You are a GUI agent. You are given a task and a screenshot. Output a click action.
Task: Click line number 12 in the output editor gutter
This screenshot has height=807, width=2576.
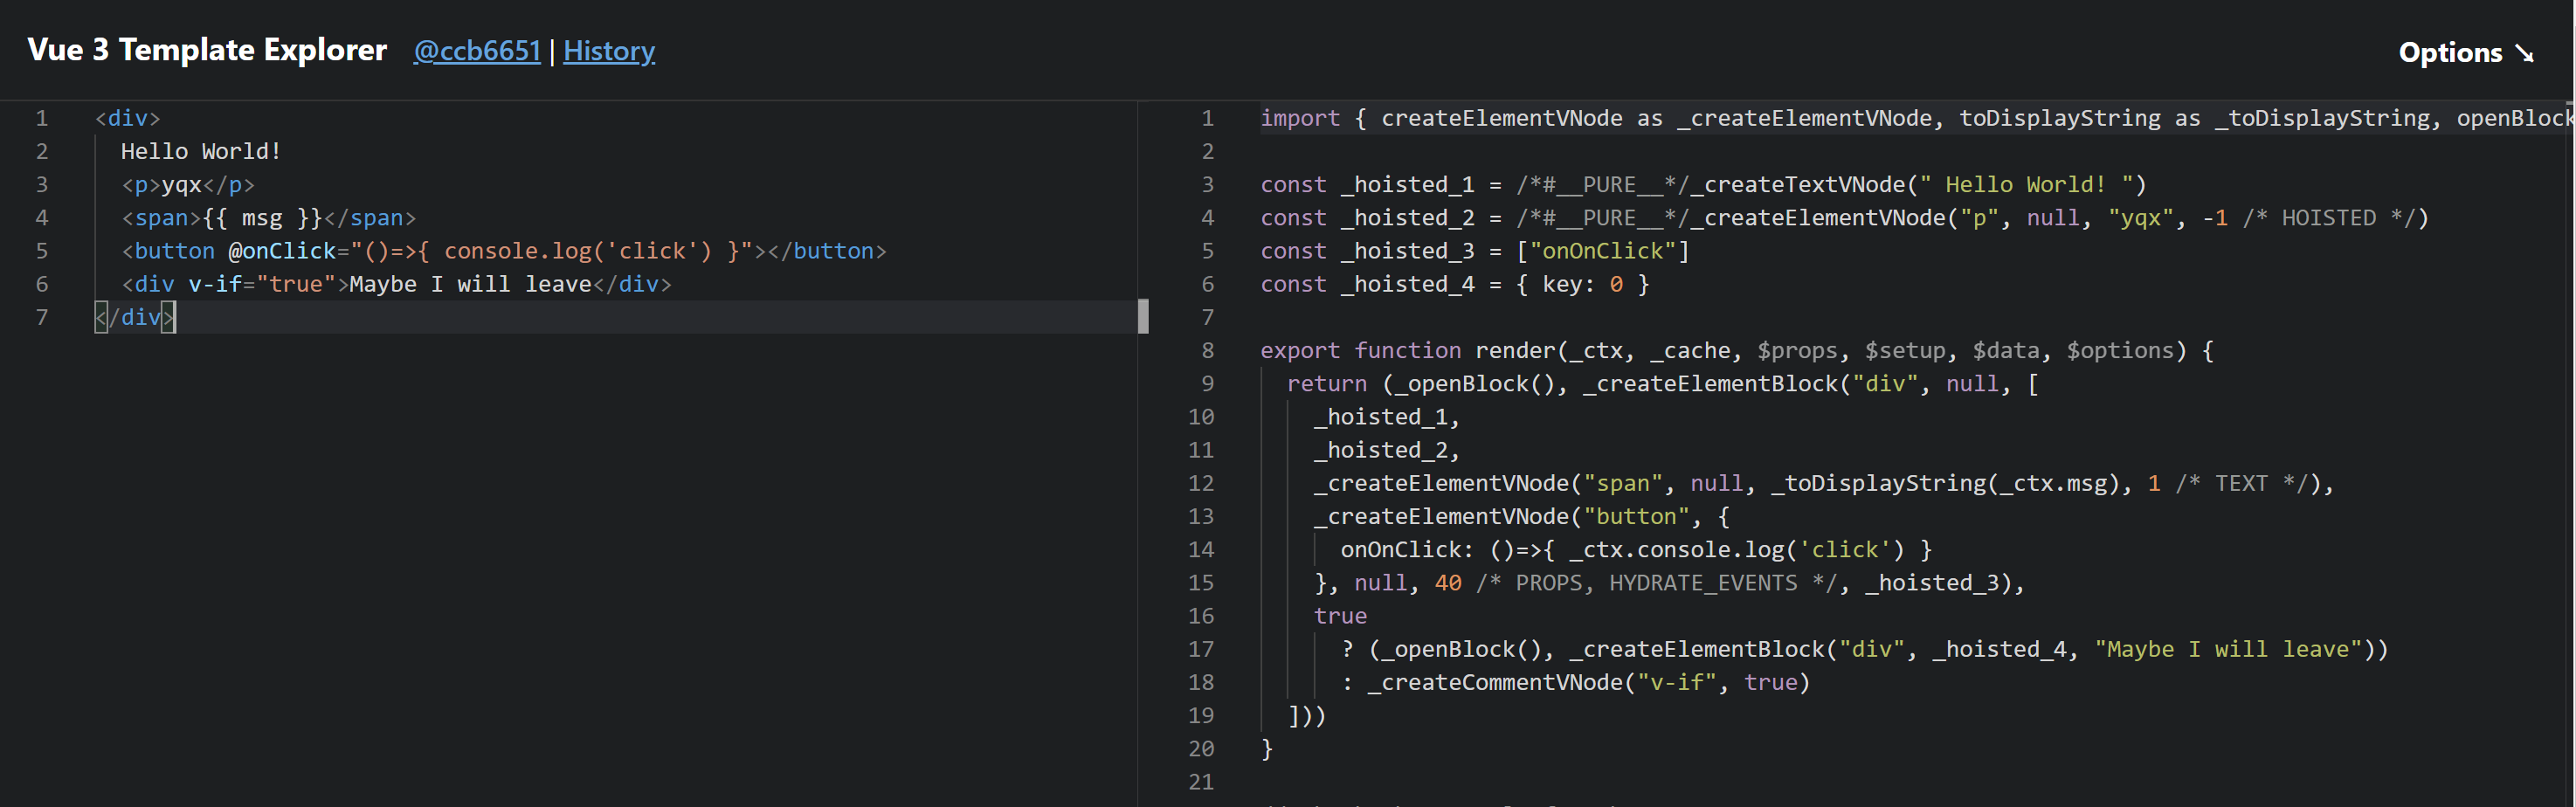click(1201, 483)
